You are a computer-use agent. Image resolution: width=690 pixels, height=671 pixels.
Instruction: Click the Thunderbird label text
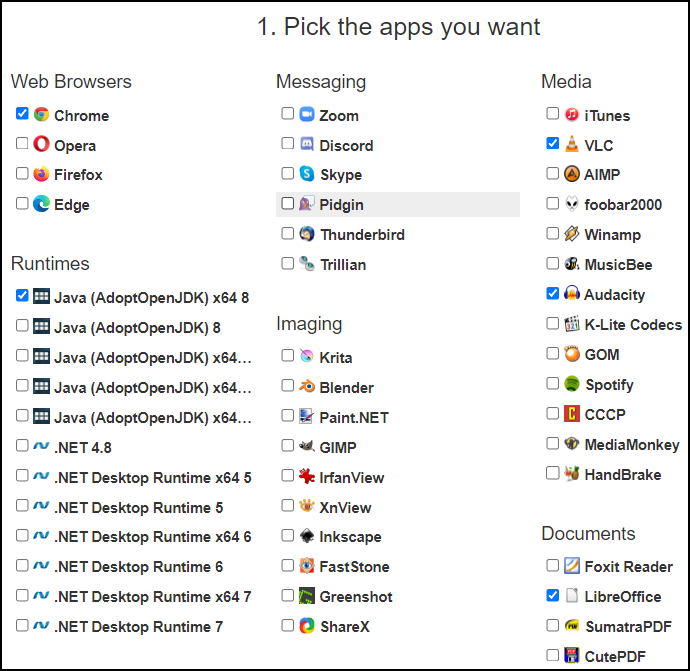pyautogui.click(x=362, y=235)
